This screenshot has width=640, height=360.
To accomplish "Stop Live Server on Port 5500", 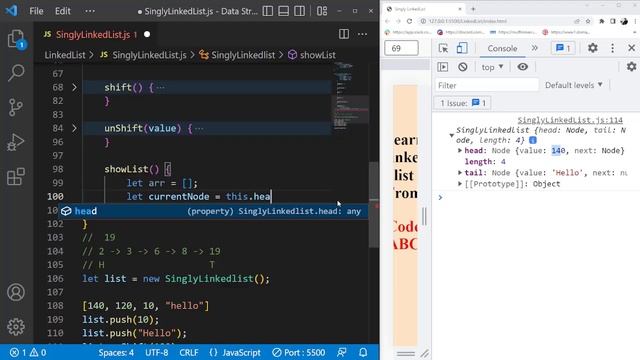I will tap(299, 352).
